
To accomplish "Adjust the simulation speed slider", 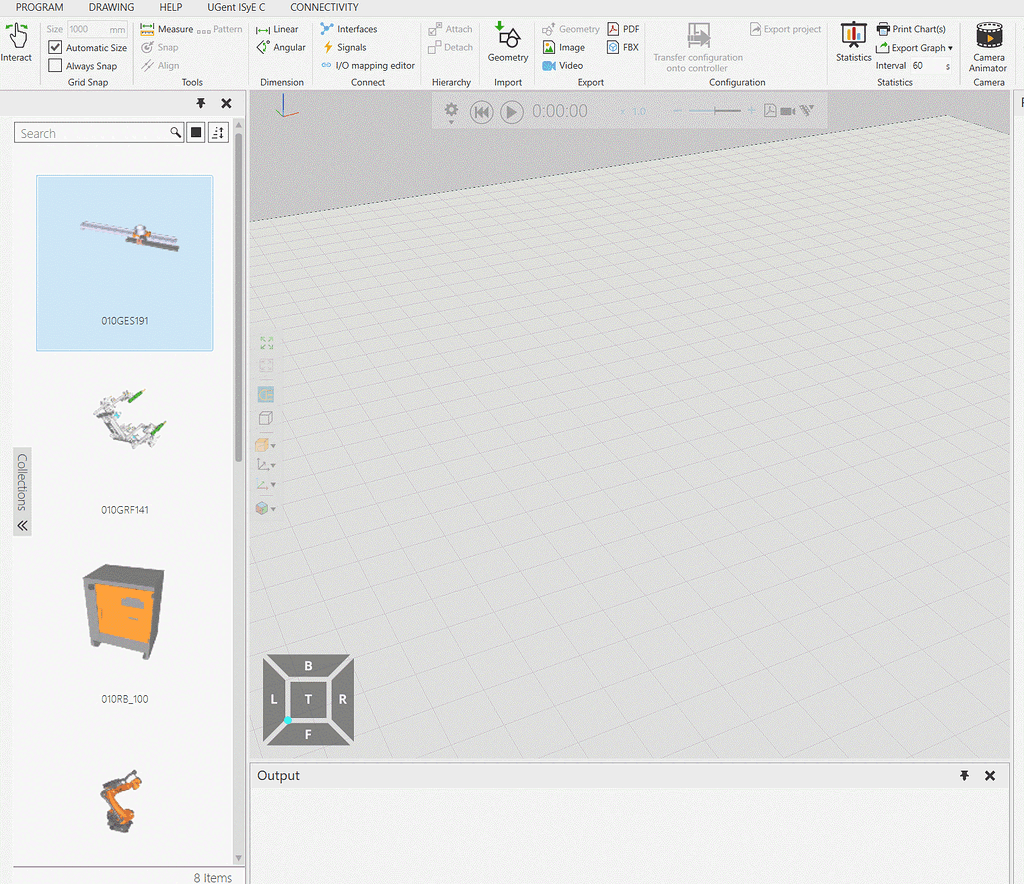I will (x=715, y=111).
